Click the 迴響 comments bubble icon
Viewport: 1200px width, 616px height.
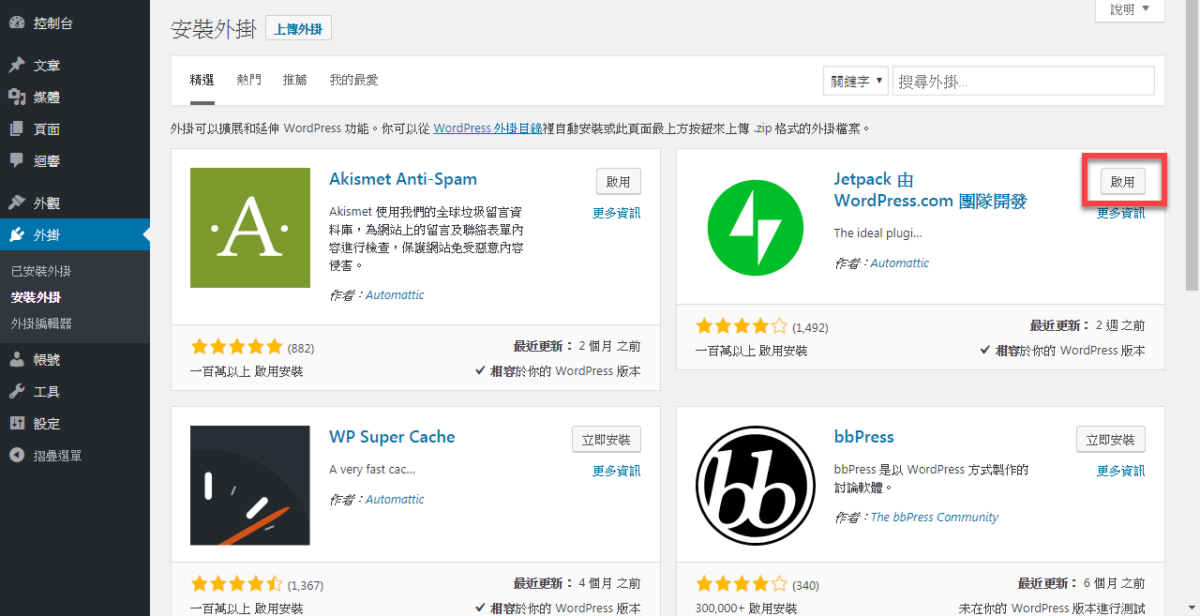(x=17, y=160)
